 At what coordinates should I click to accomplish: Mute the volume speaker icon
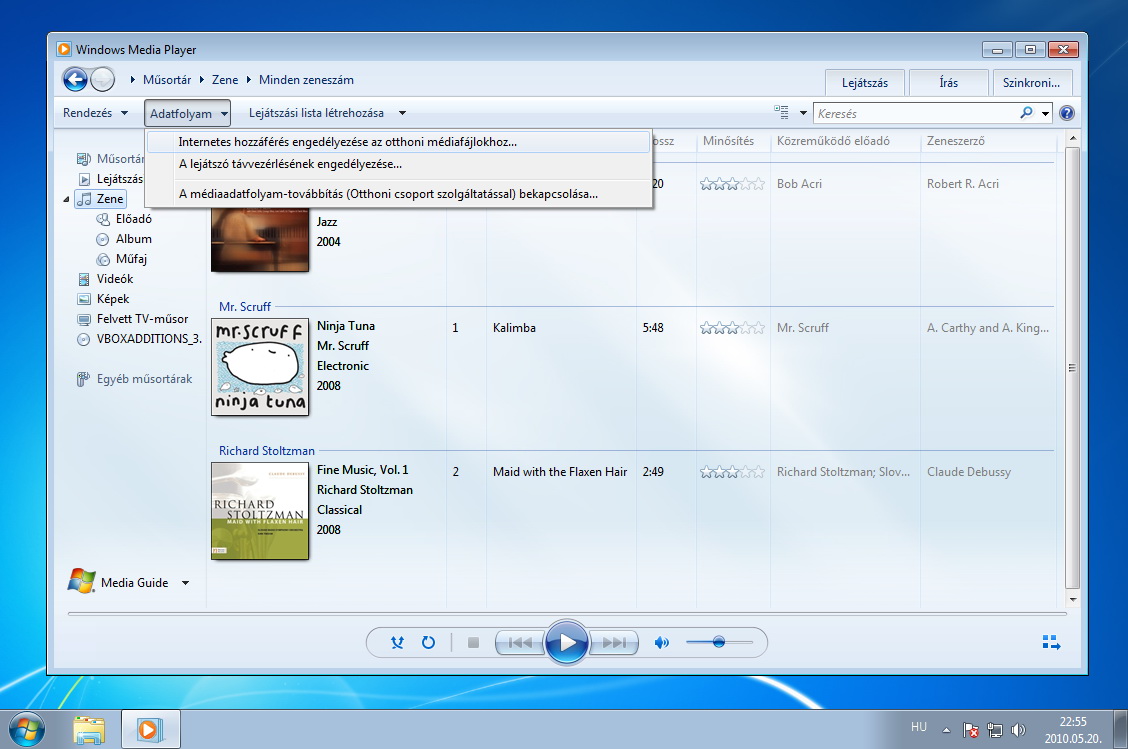(661, 643)
